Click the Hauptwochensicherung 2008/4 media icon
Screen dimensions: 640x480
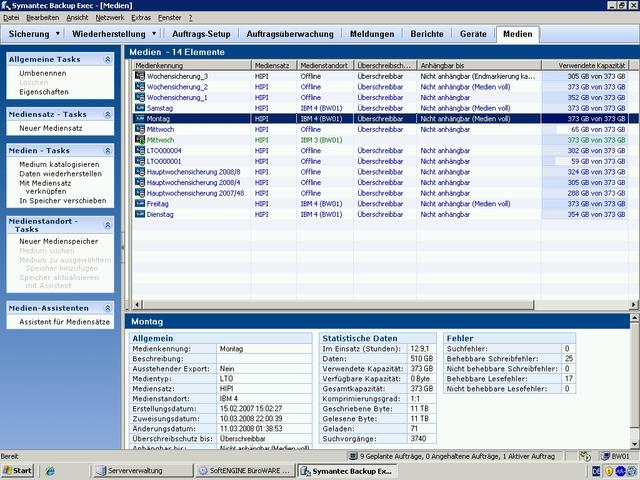(140, 182)
